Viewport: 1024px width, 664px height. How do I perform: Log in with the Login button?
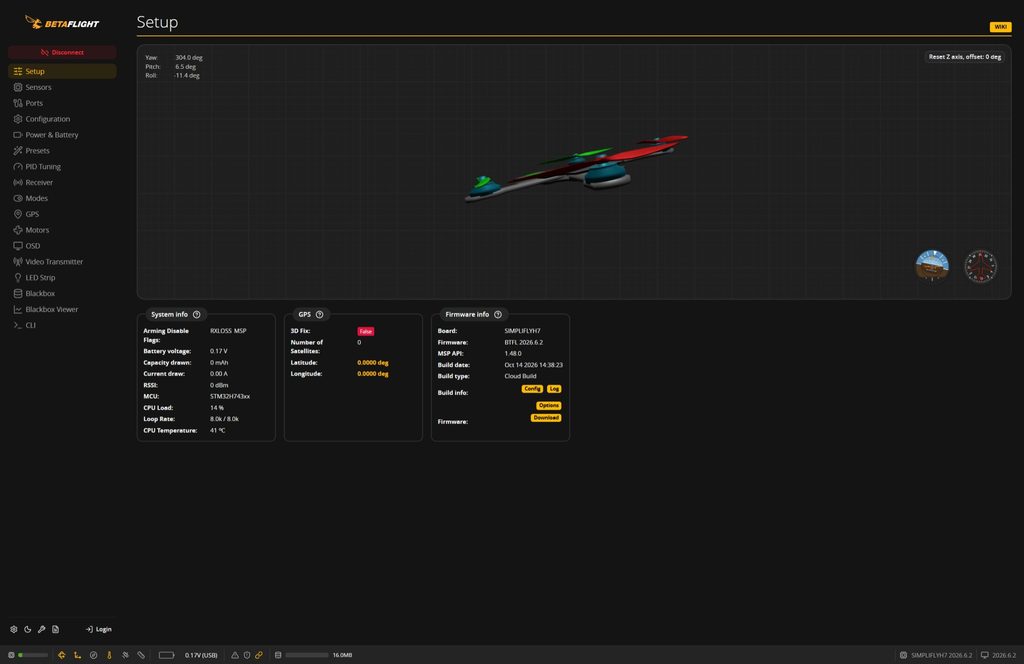click(x=99, y=629)
